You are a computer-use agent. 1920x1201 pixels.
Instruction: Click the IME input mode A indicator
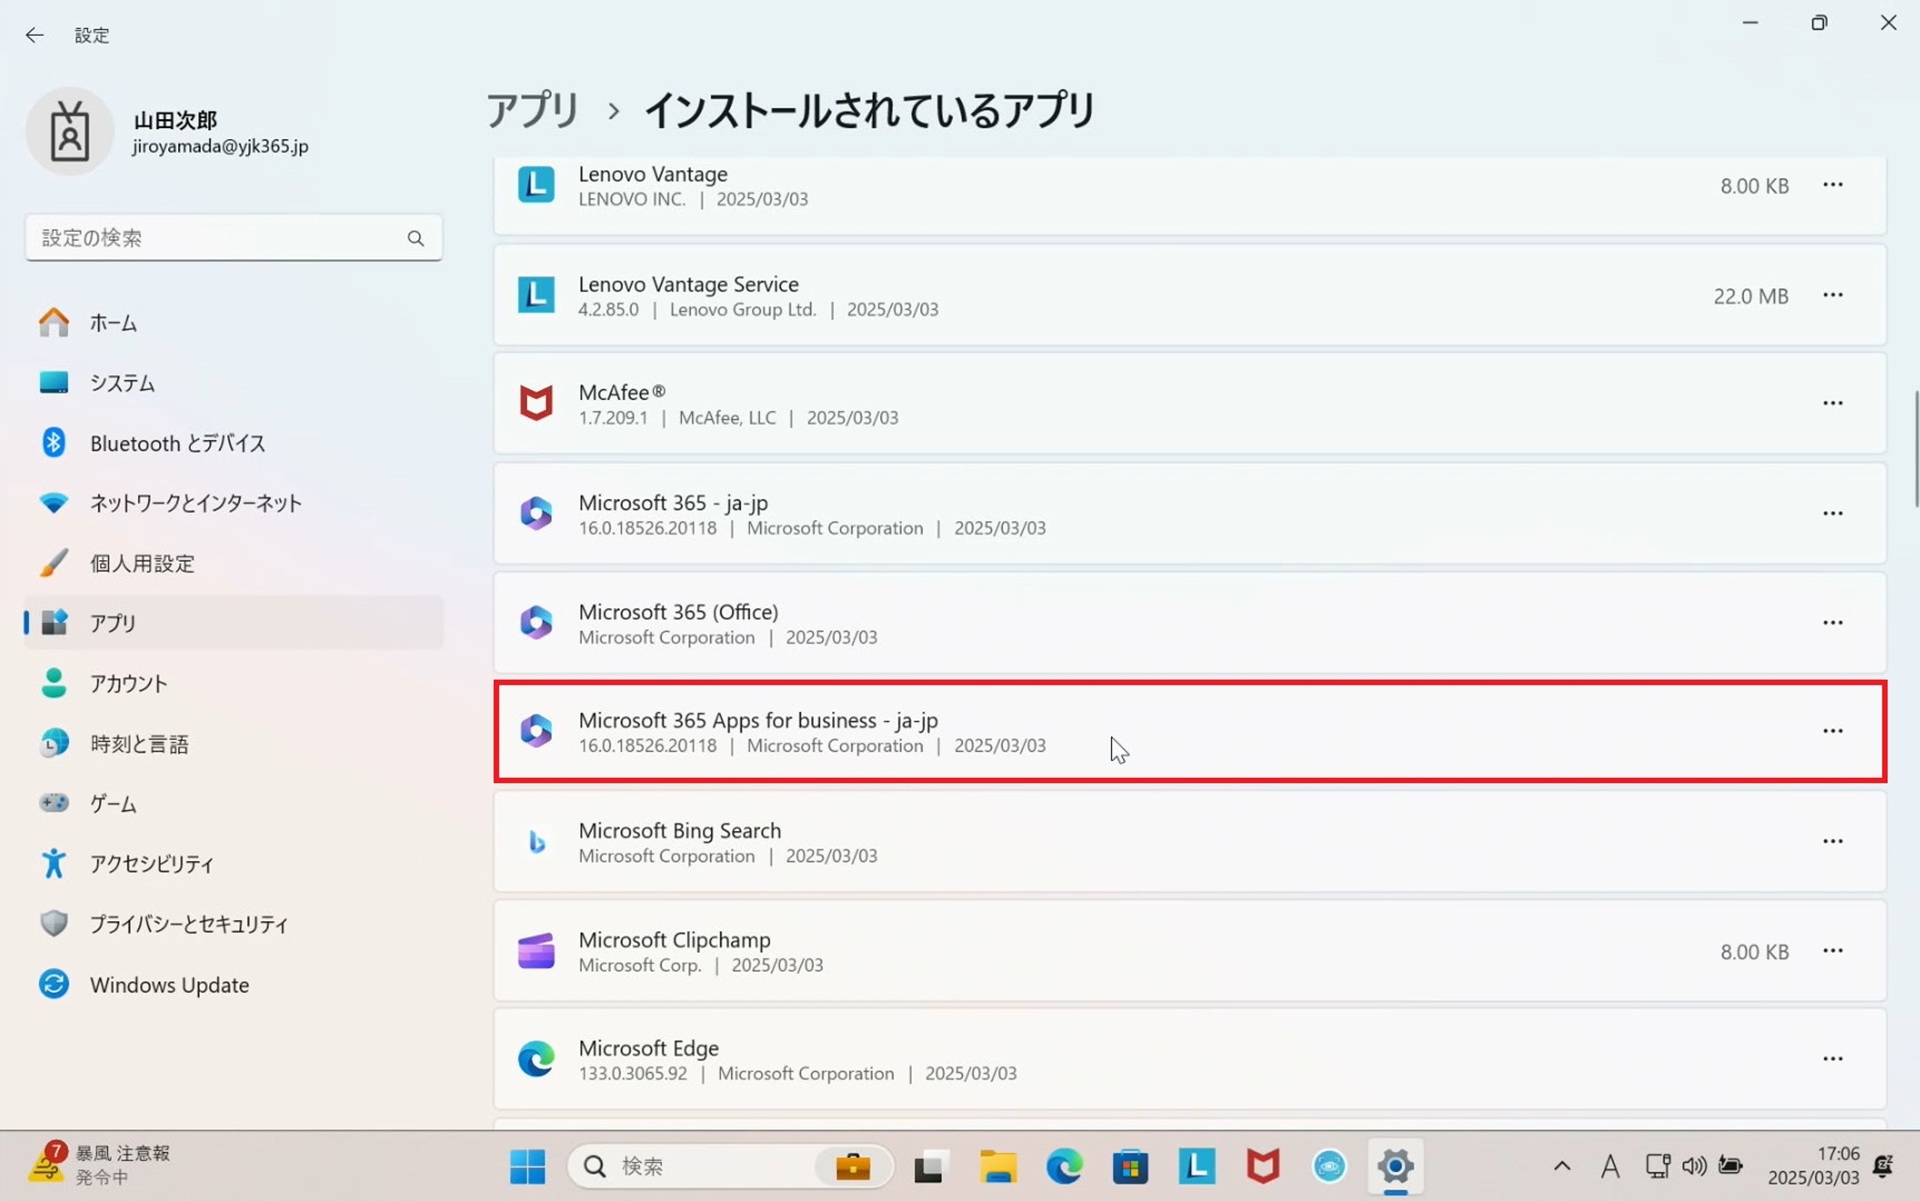(1610, 1166)
